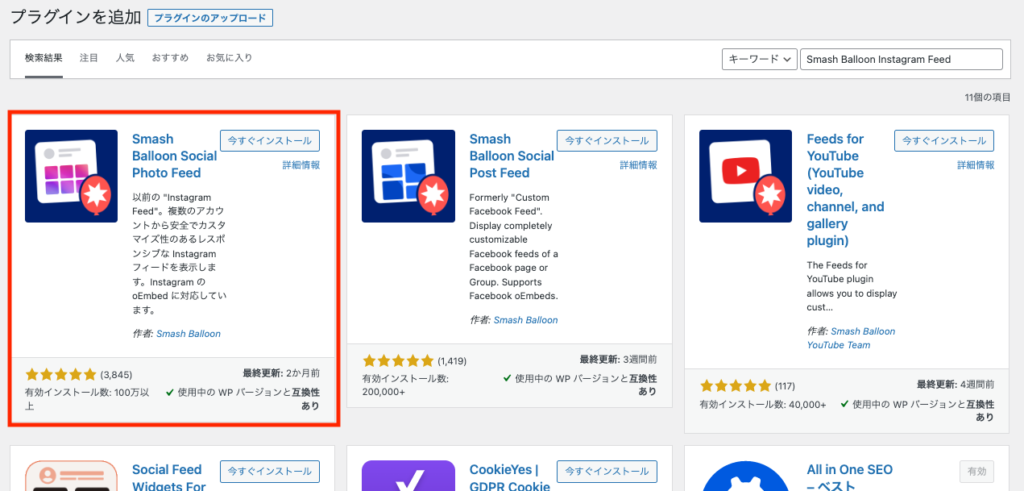This screenshot has height=491, width=1024.
Task: Install Smash Balloon Social Post Feed now
Action: (x=607, y=140)
